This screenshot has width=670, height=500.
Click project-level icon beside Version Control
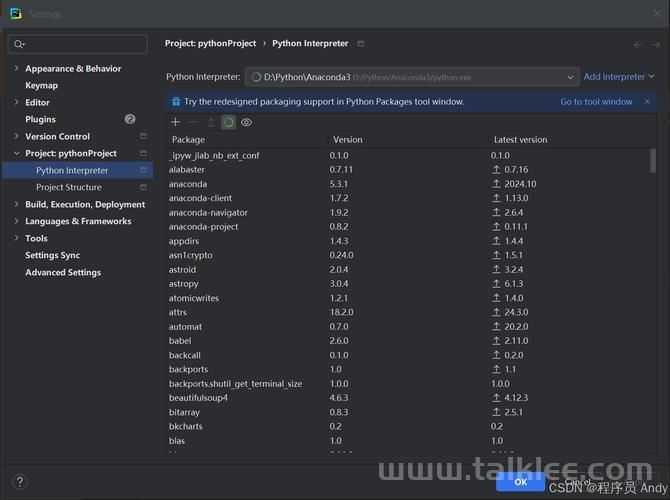tap(143, 136)
